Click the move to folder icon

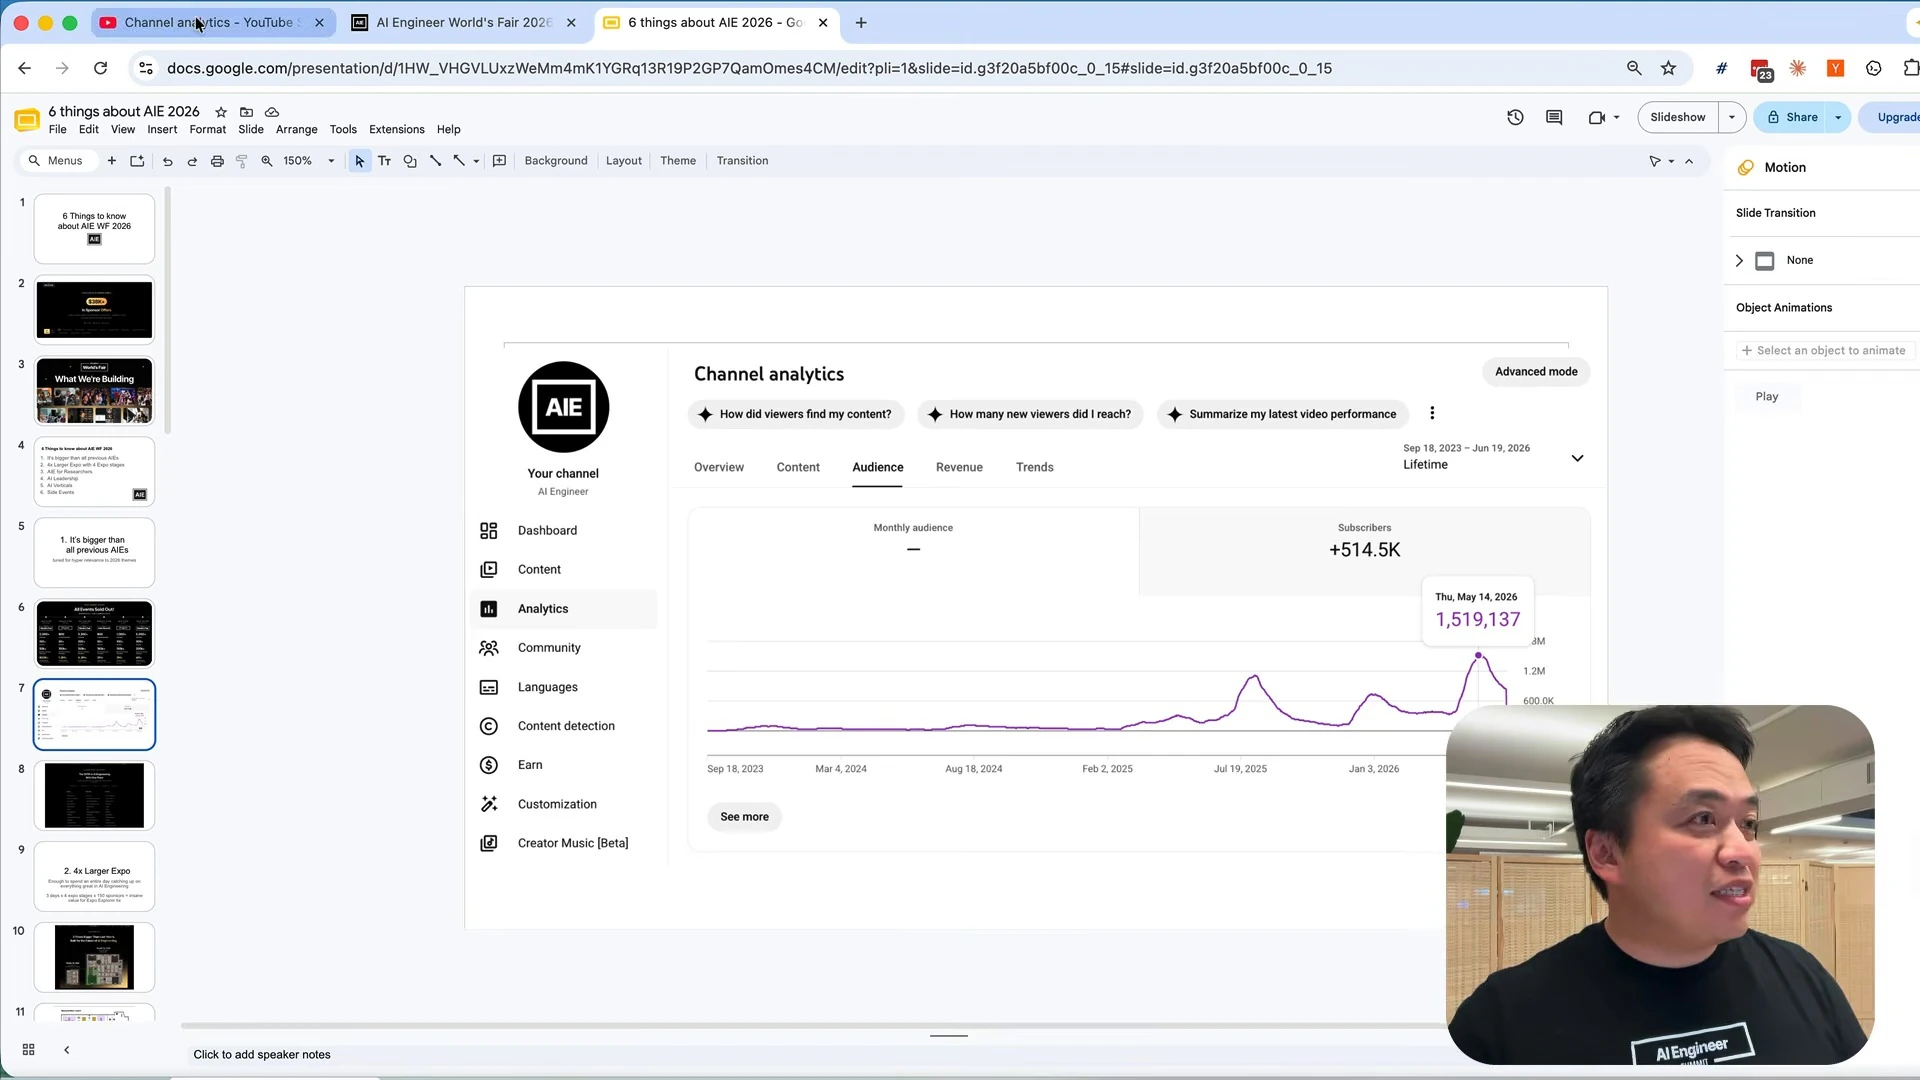(246, 112)
